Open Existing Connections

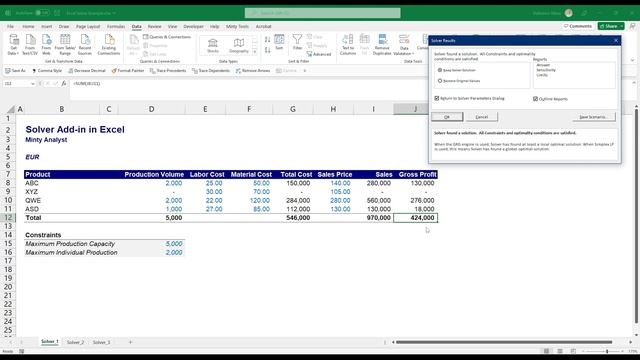tap(109, 44)
